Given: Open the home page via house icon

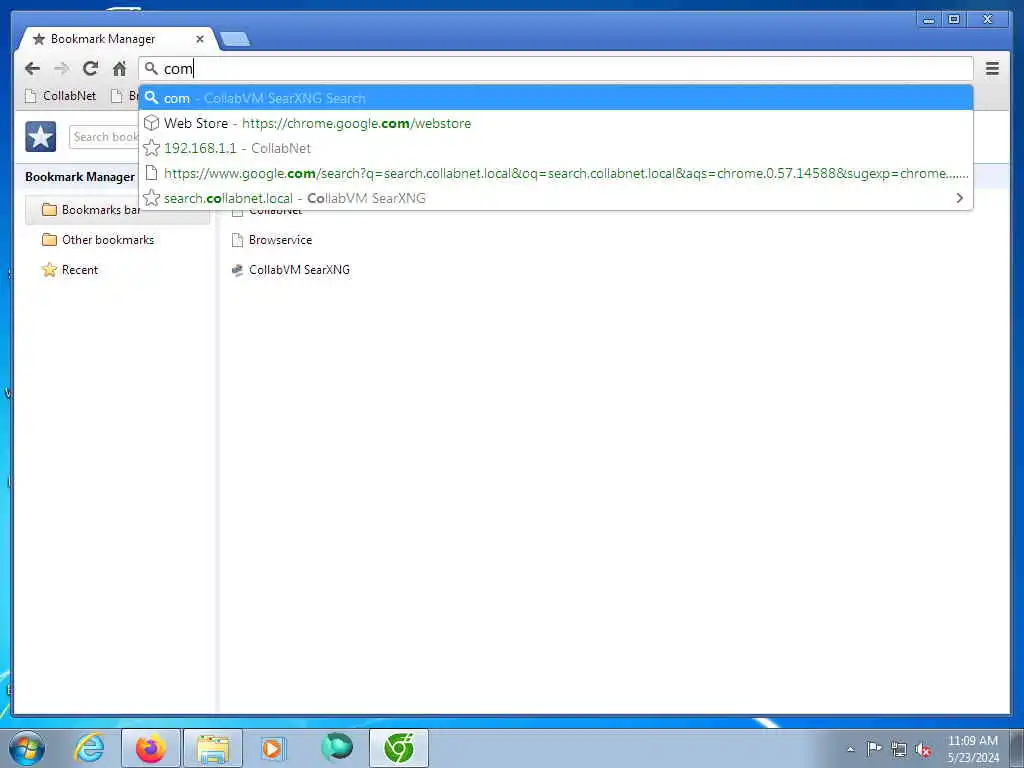Looking at the screenshot, I should pos(120,69).
